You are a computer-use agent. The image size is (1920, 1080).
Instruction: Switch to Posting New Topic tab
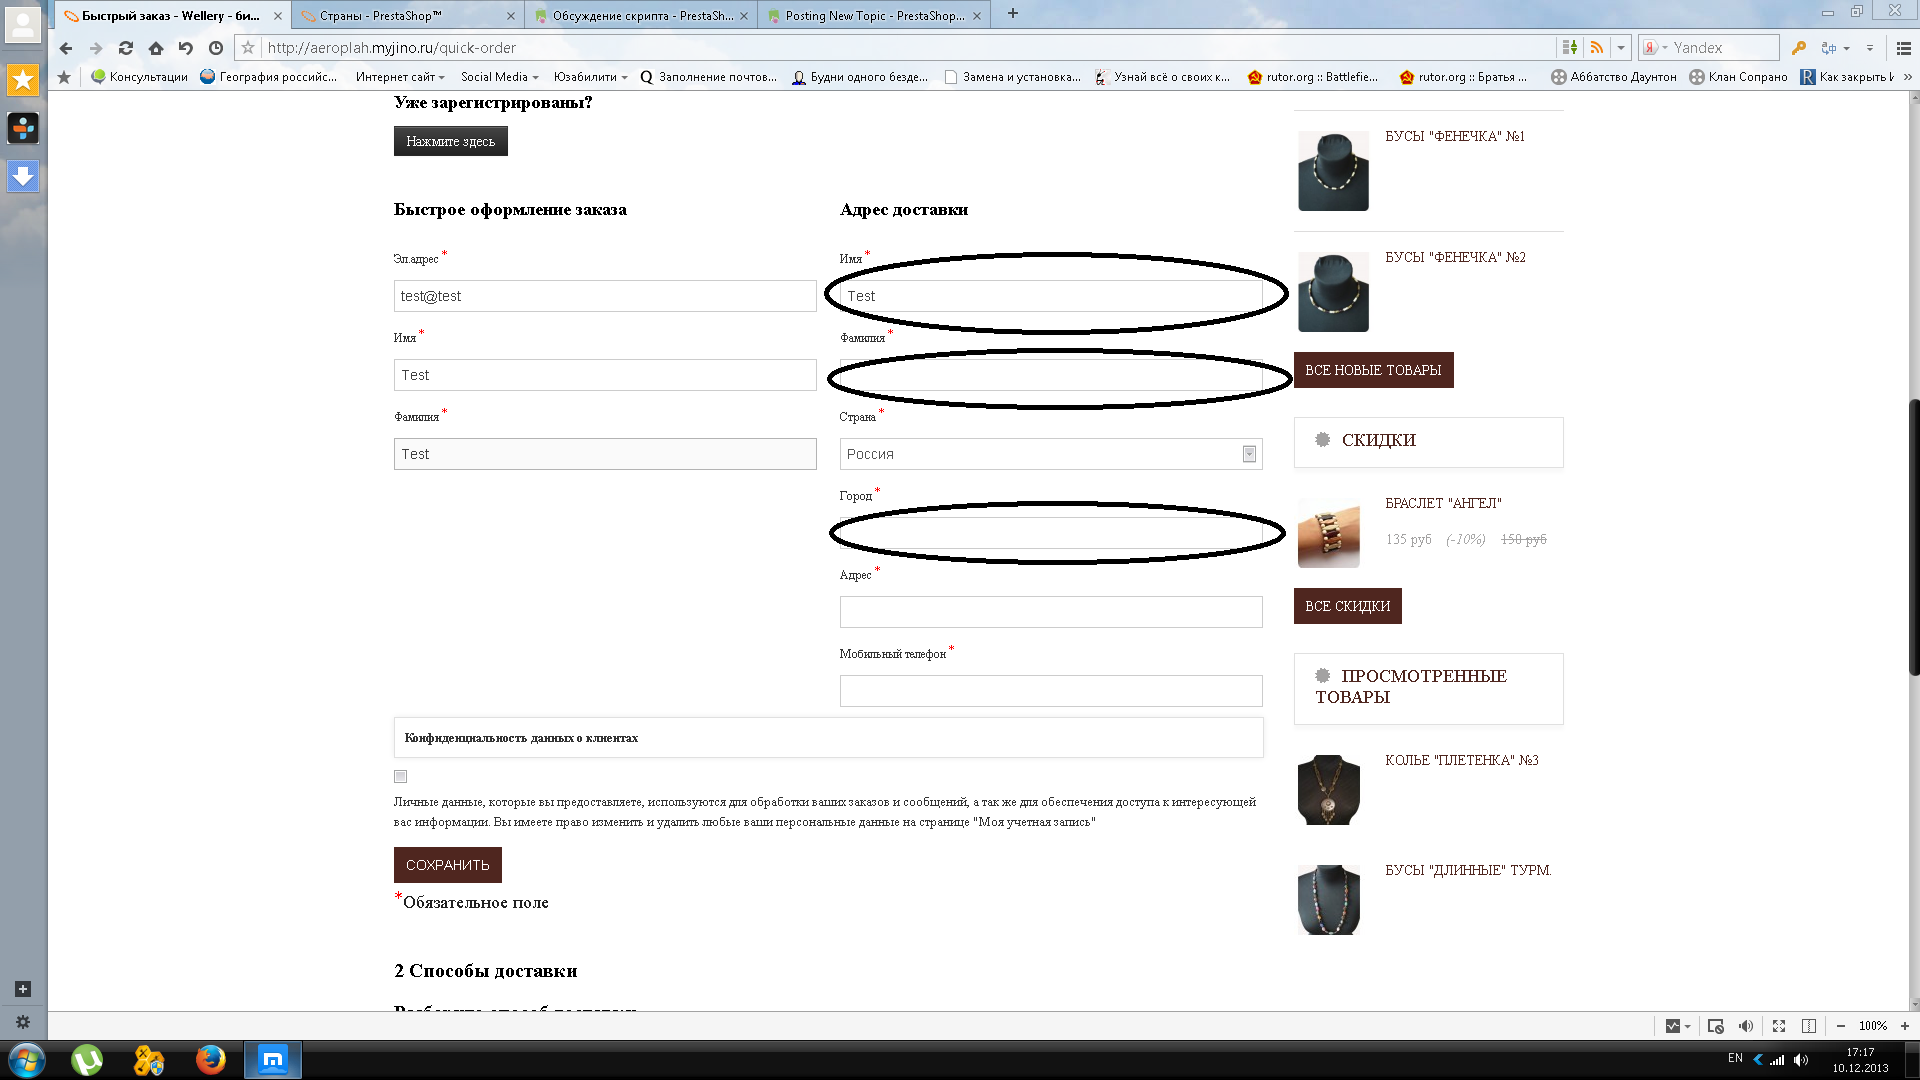pos(872,15)
